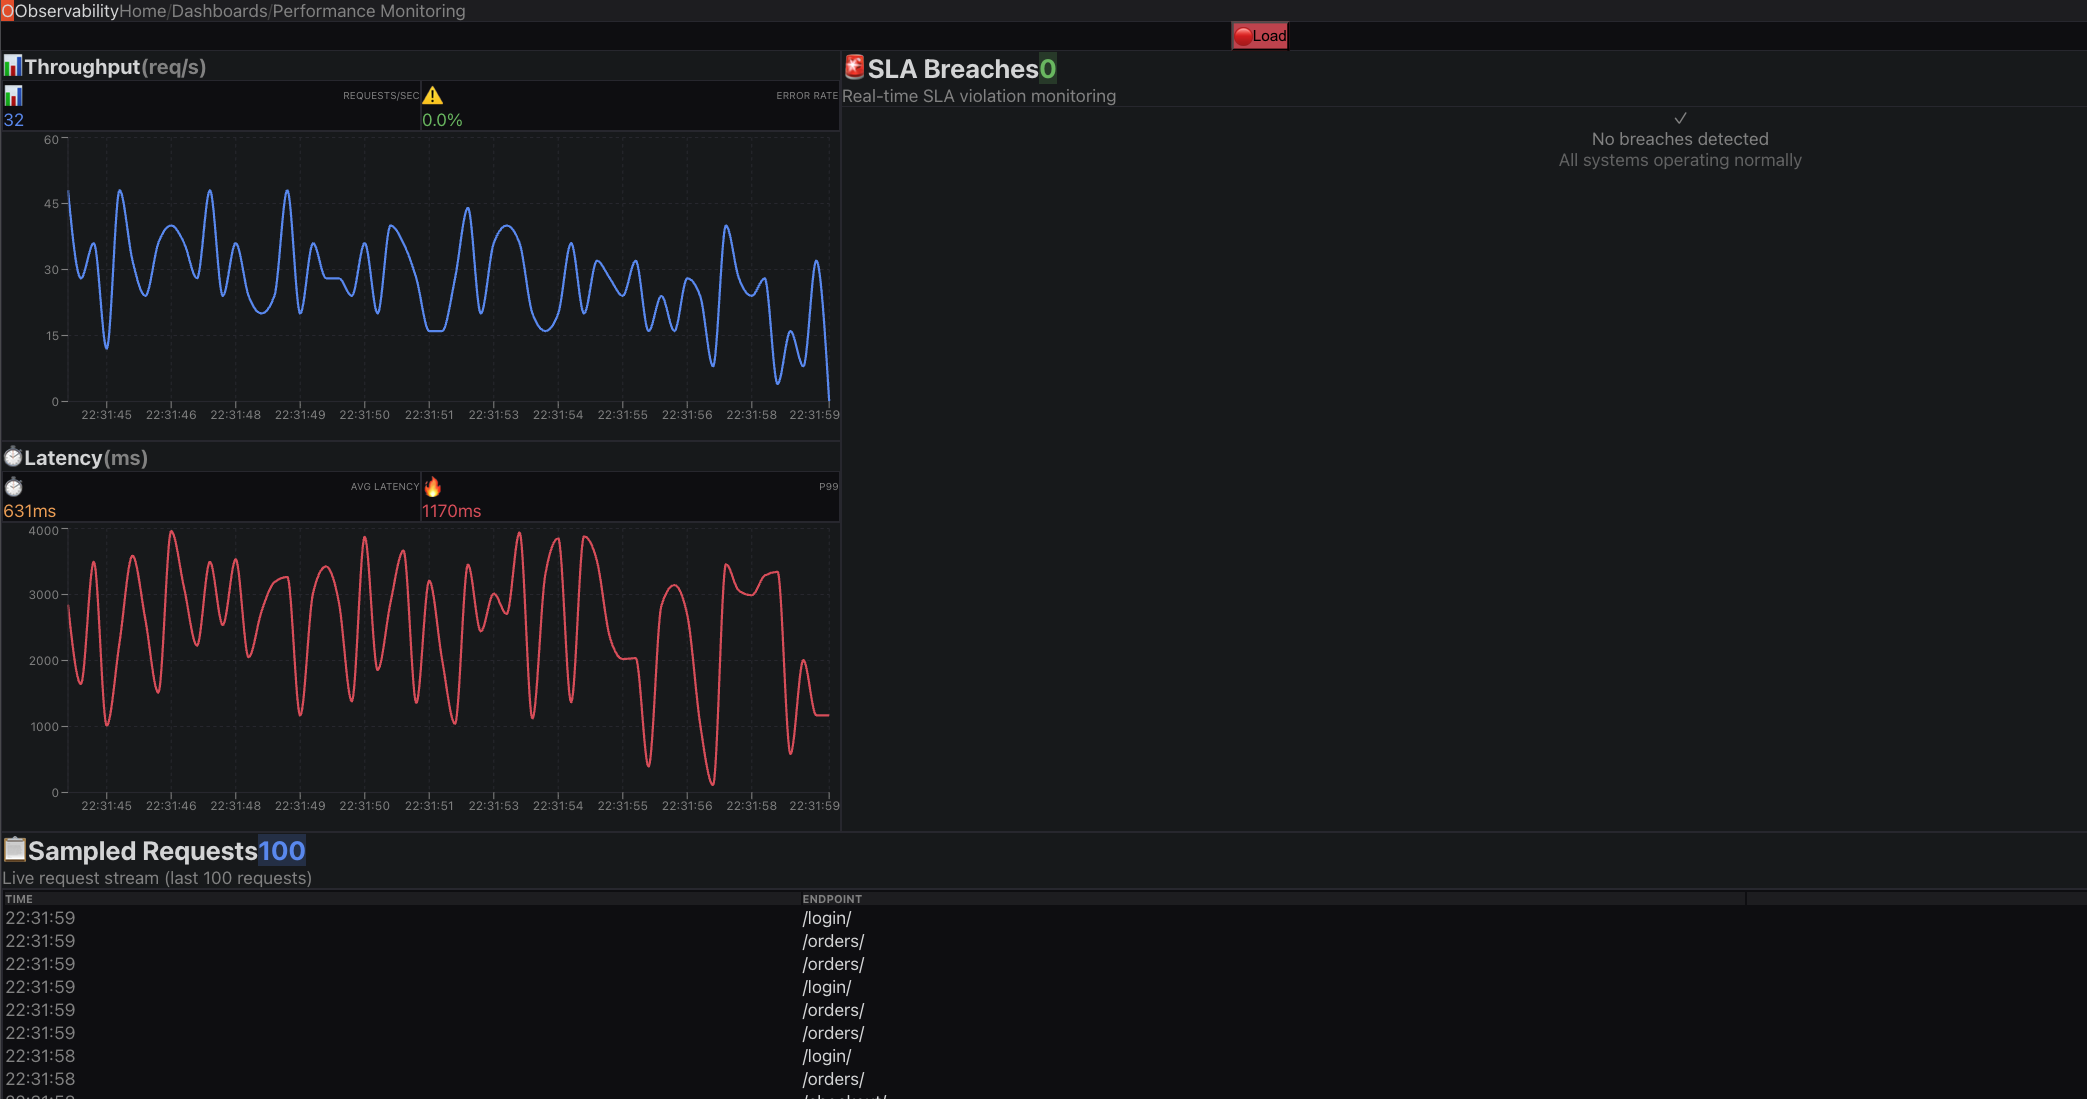Click the ENDPOINT column header
This screenshot has height=1099, width=2087.
832,899
